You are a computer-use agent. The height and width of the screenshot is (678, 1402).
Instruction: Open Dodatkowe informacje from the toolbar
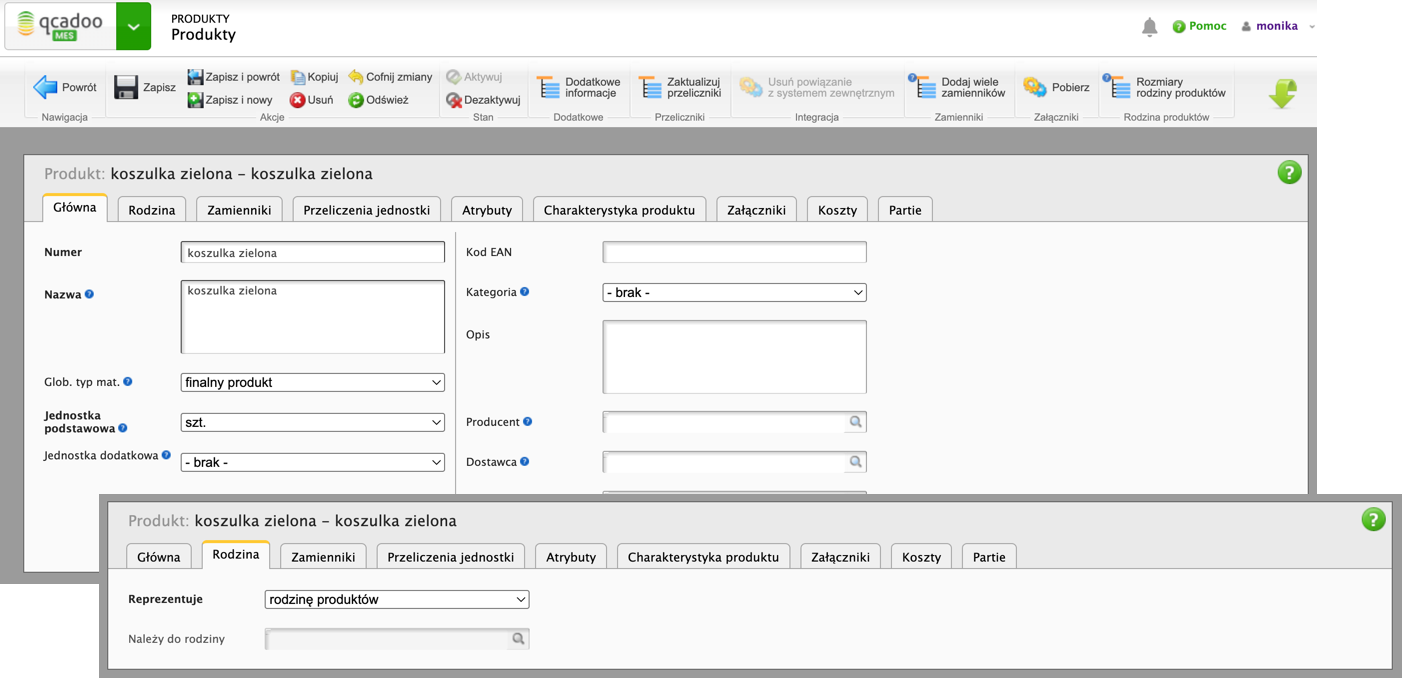(578, 88)
